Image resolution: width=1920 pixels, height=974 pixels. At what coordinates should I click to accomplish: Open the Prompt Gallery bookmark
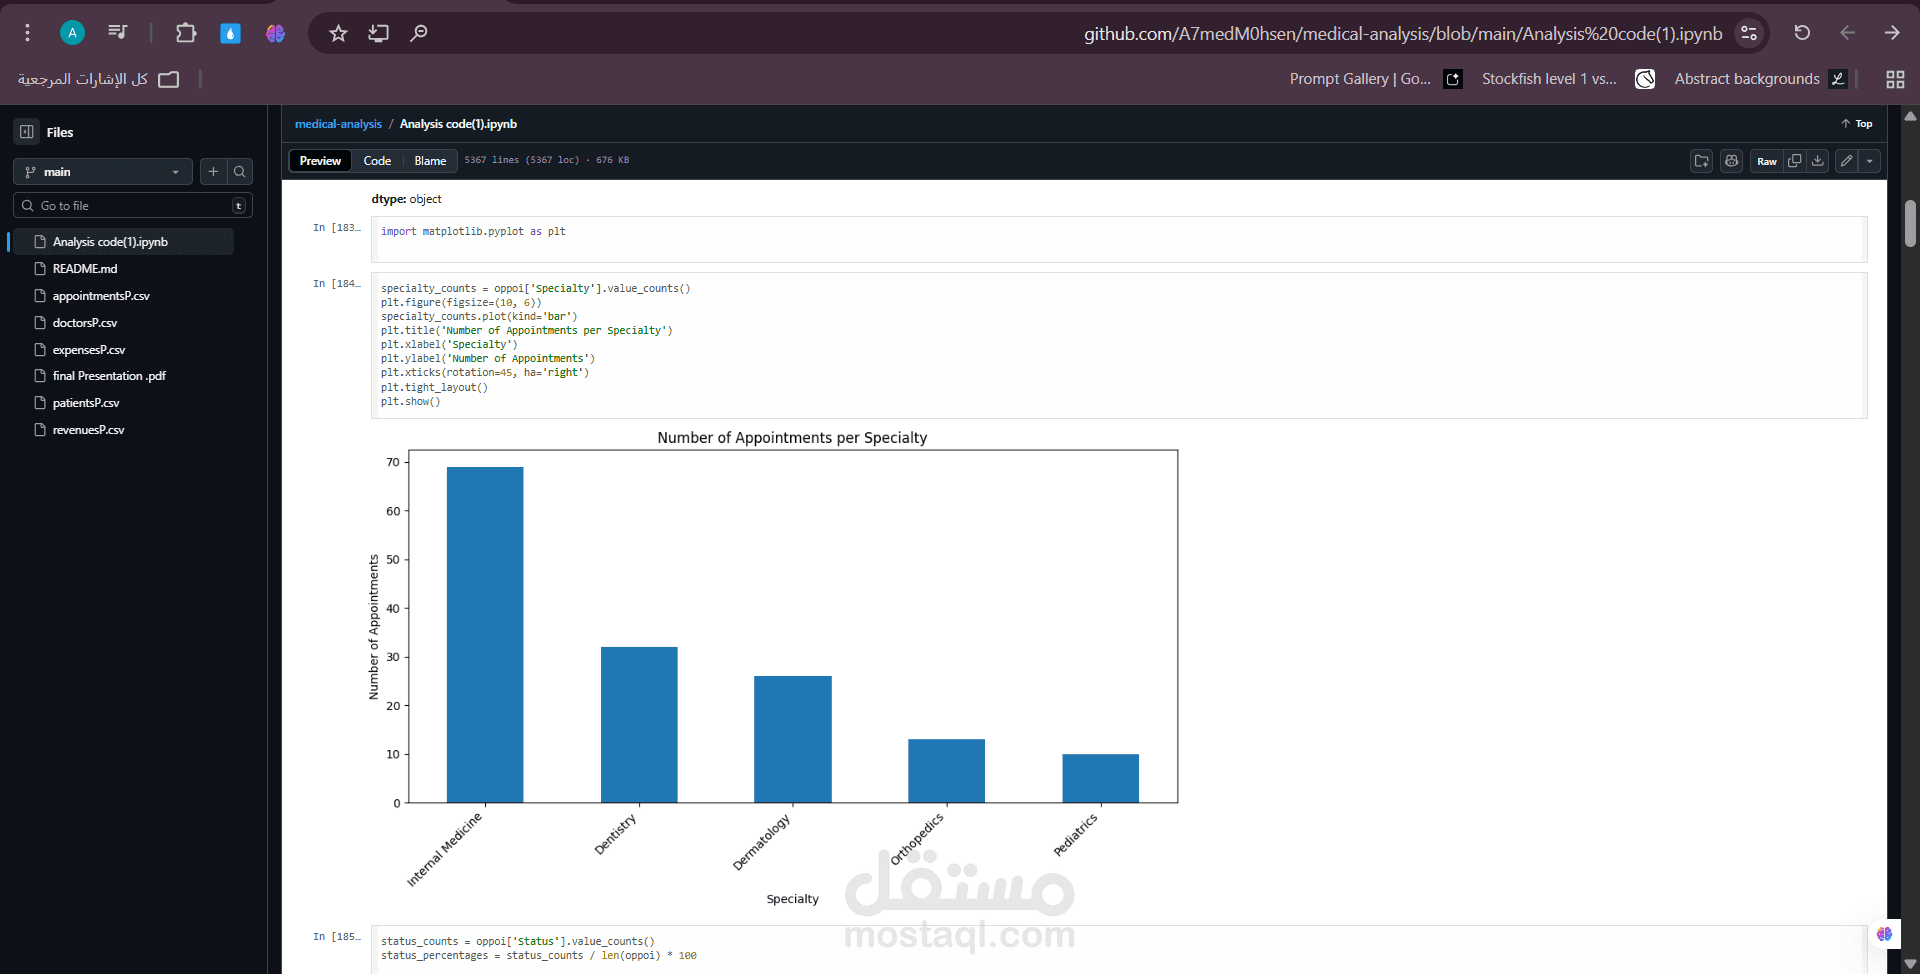(x=1376, y=79)
